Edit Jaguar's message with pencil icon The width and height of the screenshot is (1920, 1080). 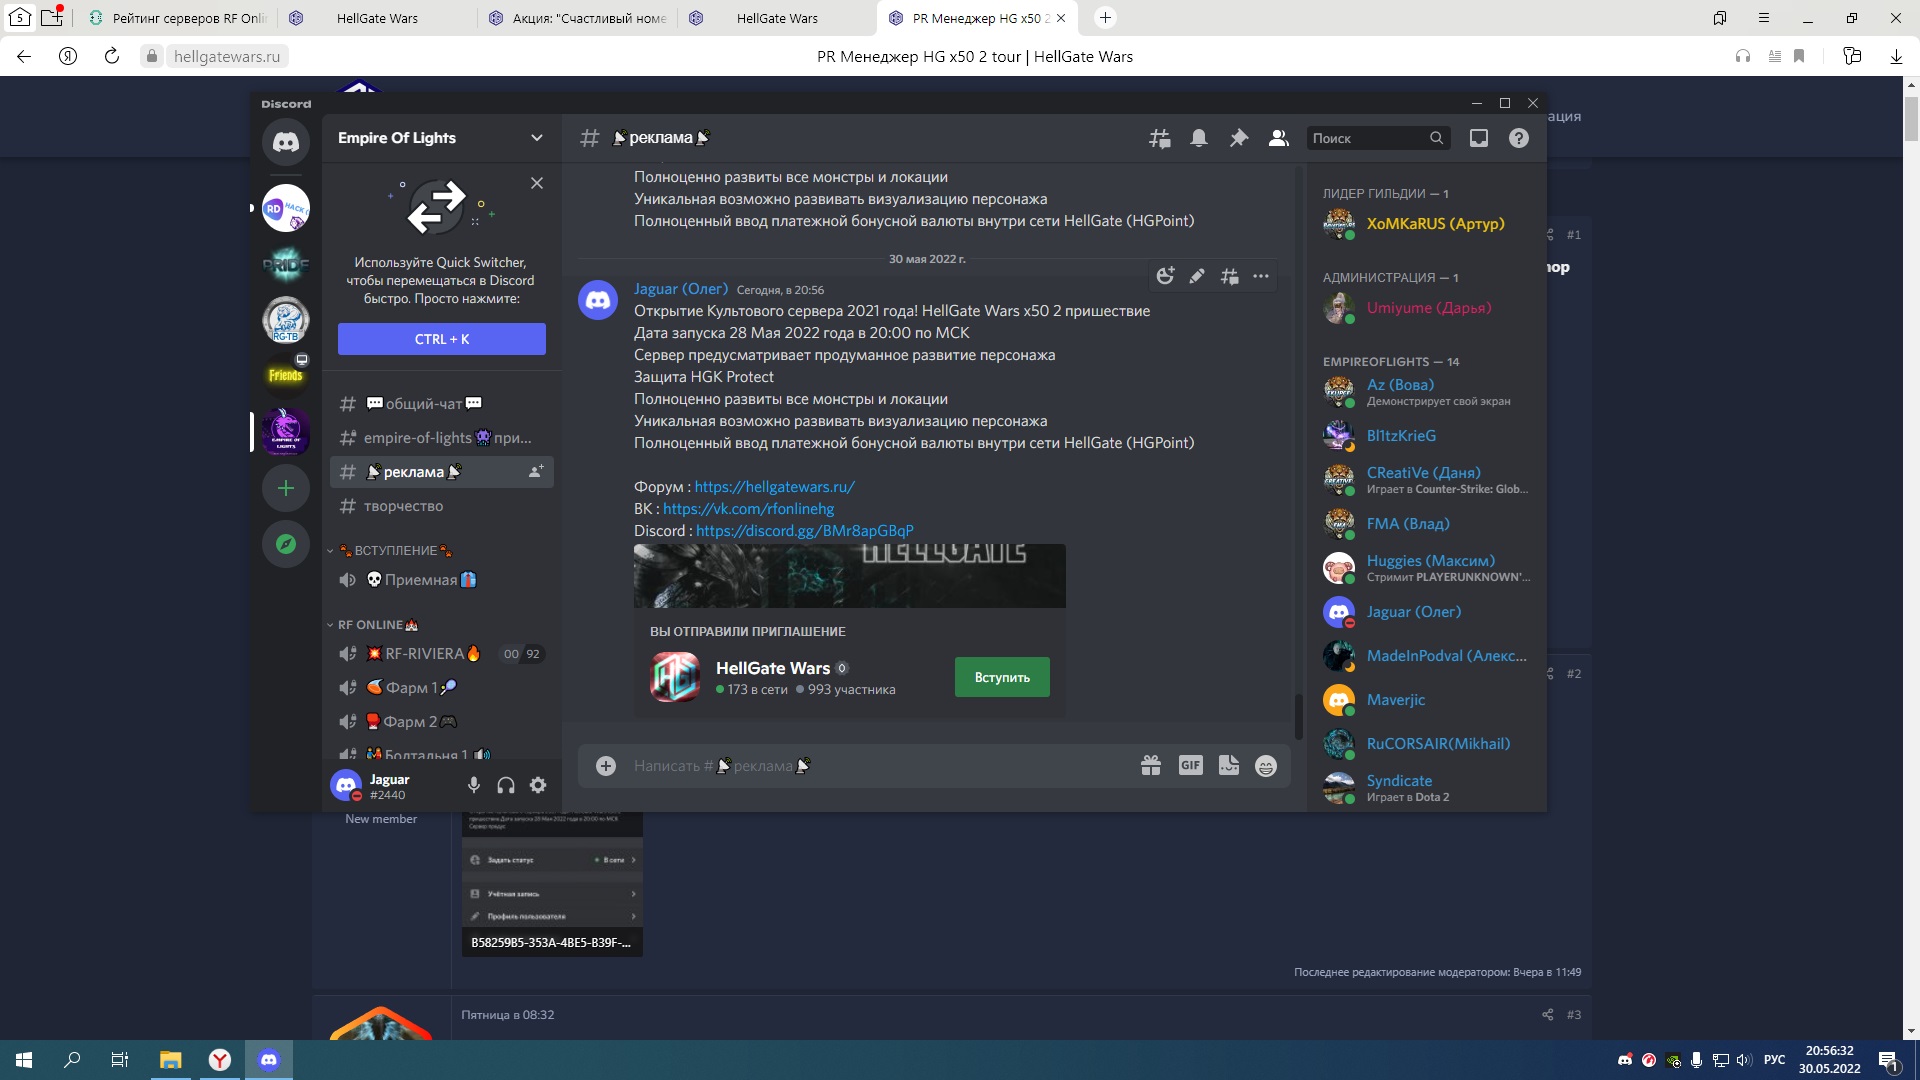[x=1197, y=276]
